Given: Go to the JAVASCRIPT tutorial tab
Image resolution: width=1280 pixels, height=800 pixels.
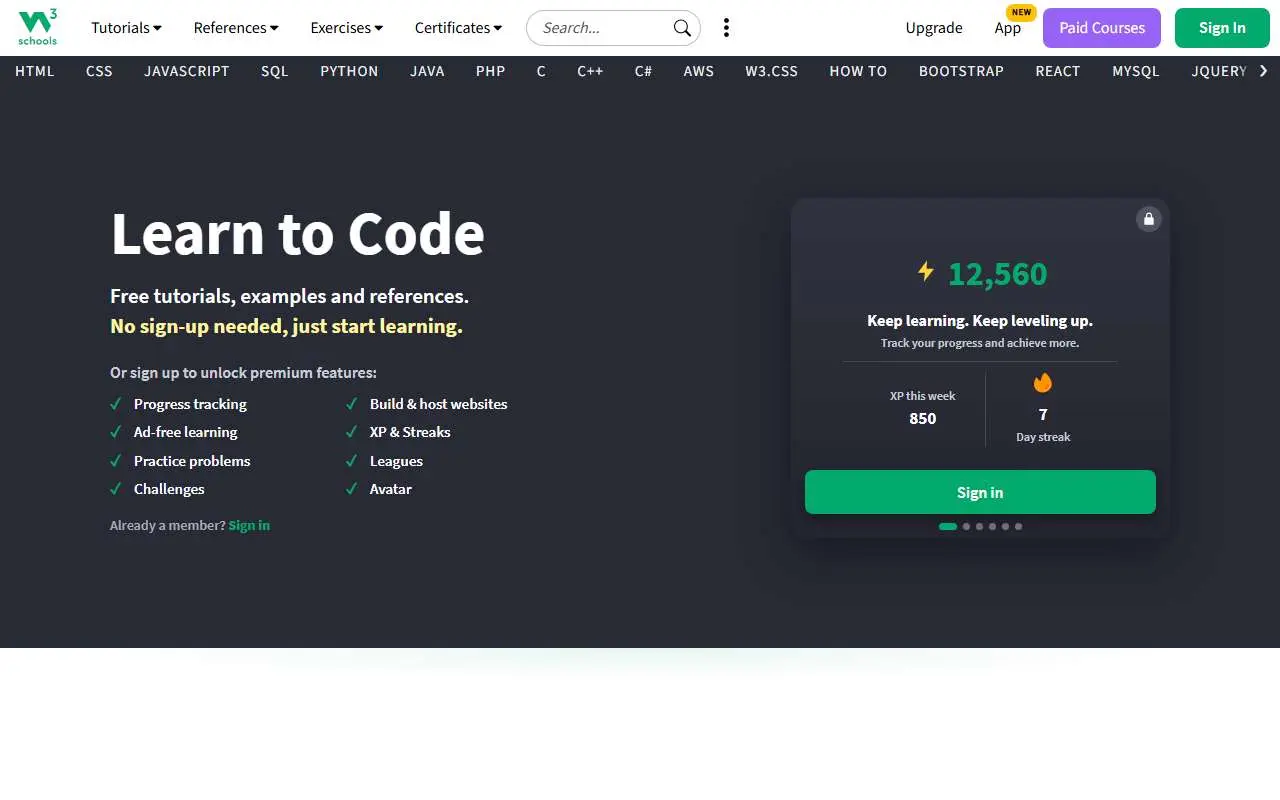Looking at the screenshot, I should click(x=187, y=71).
